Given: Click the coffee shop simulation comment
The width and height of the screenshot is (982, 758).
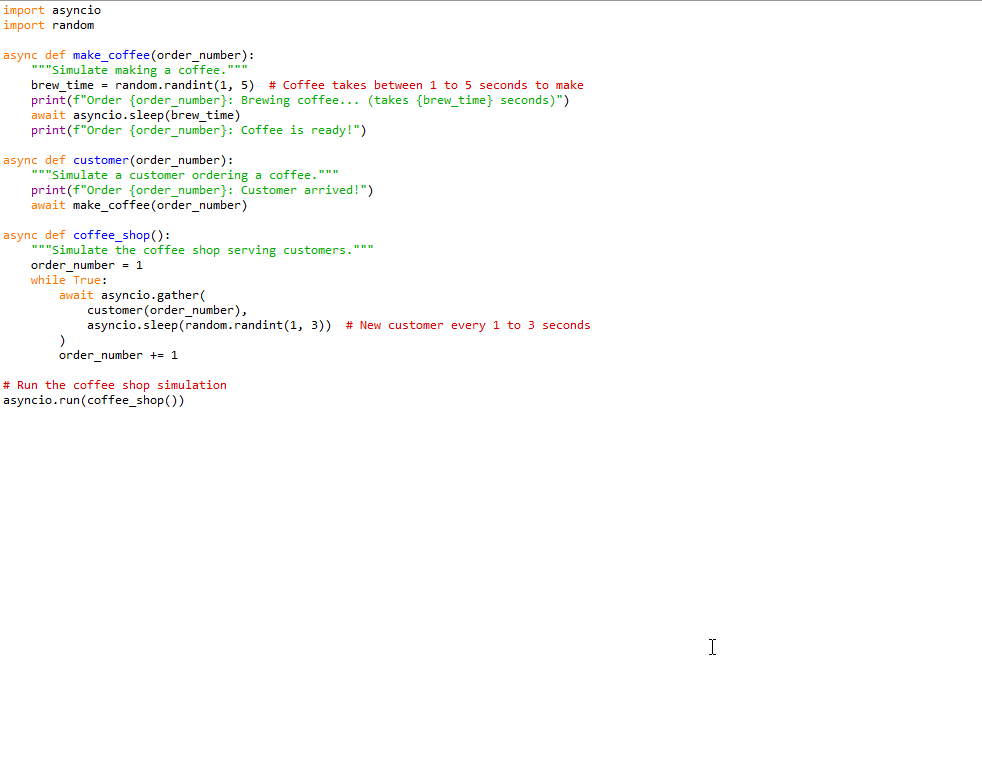Looking at the screenshot, I should 115,384.
